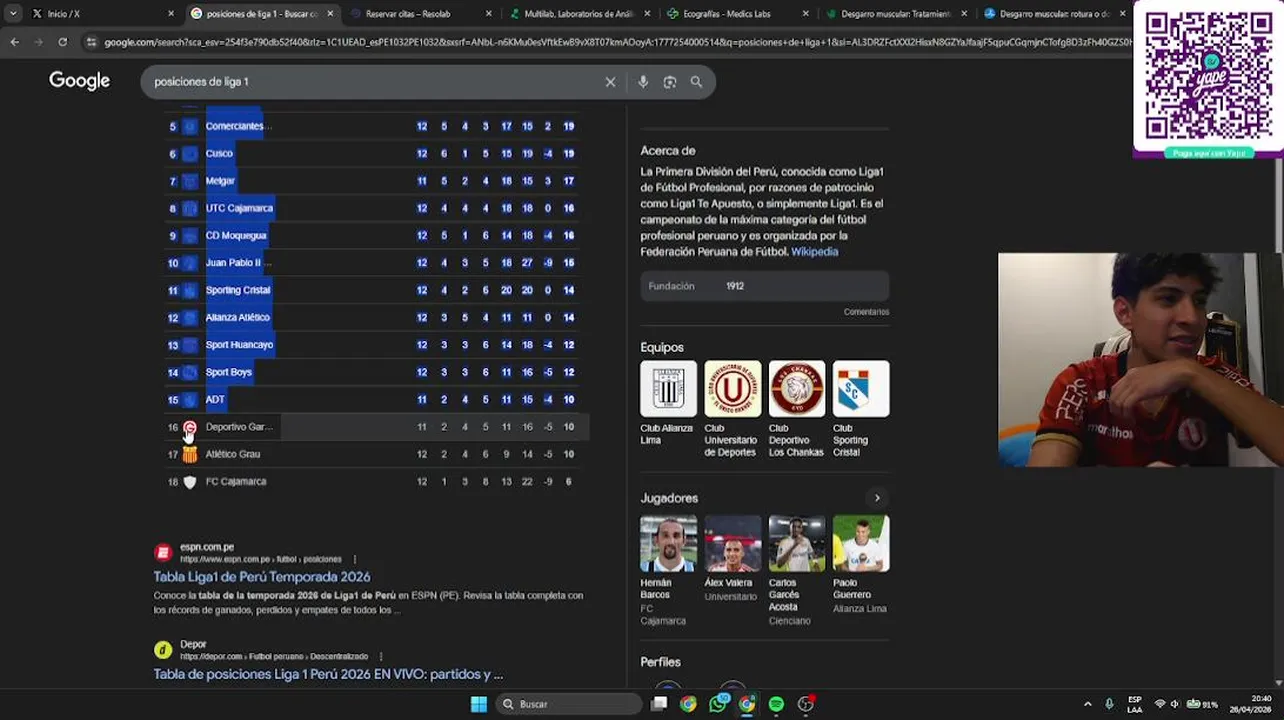Open the Wikipedia link in Acerca de
Image resolution: width=1284 pixels, height=720 pixels.
pos(814,252)
